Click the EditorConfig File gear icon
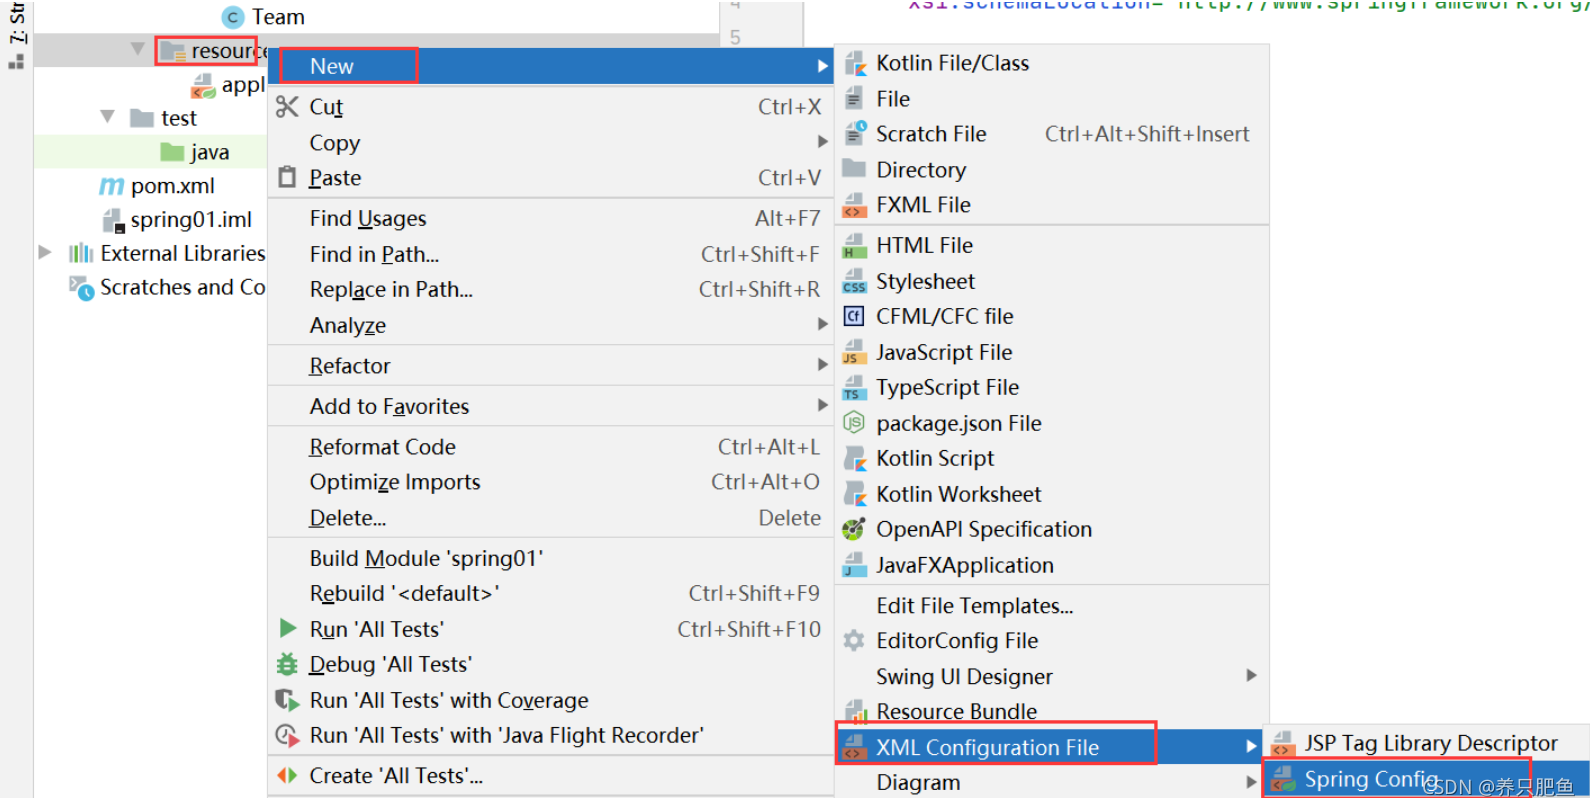1590x806 pixels. pyautogui.click(x=854, y=641)
